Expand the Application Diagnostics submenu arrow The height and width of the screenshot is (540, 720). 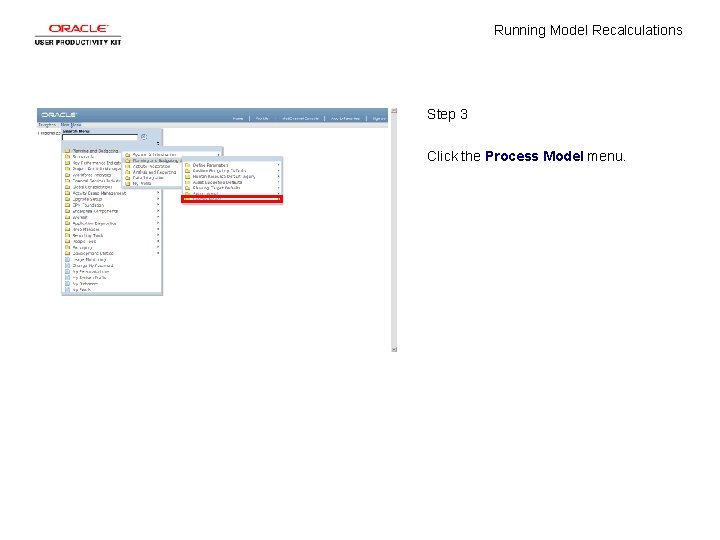158,223
